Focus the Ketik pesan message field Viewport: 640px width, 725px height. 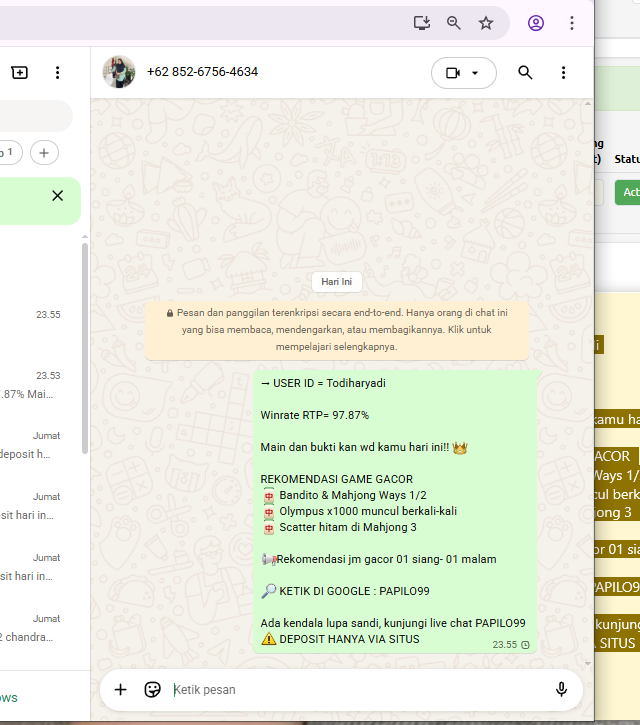tap(356, 689)
